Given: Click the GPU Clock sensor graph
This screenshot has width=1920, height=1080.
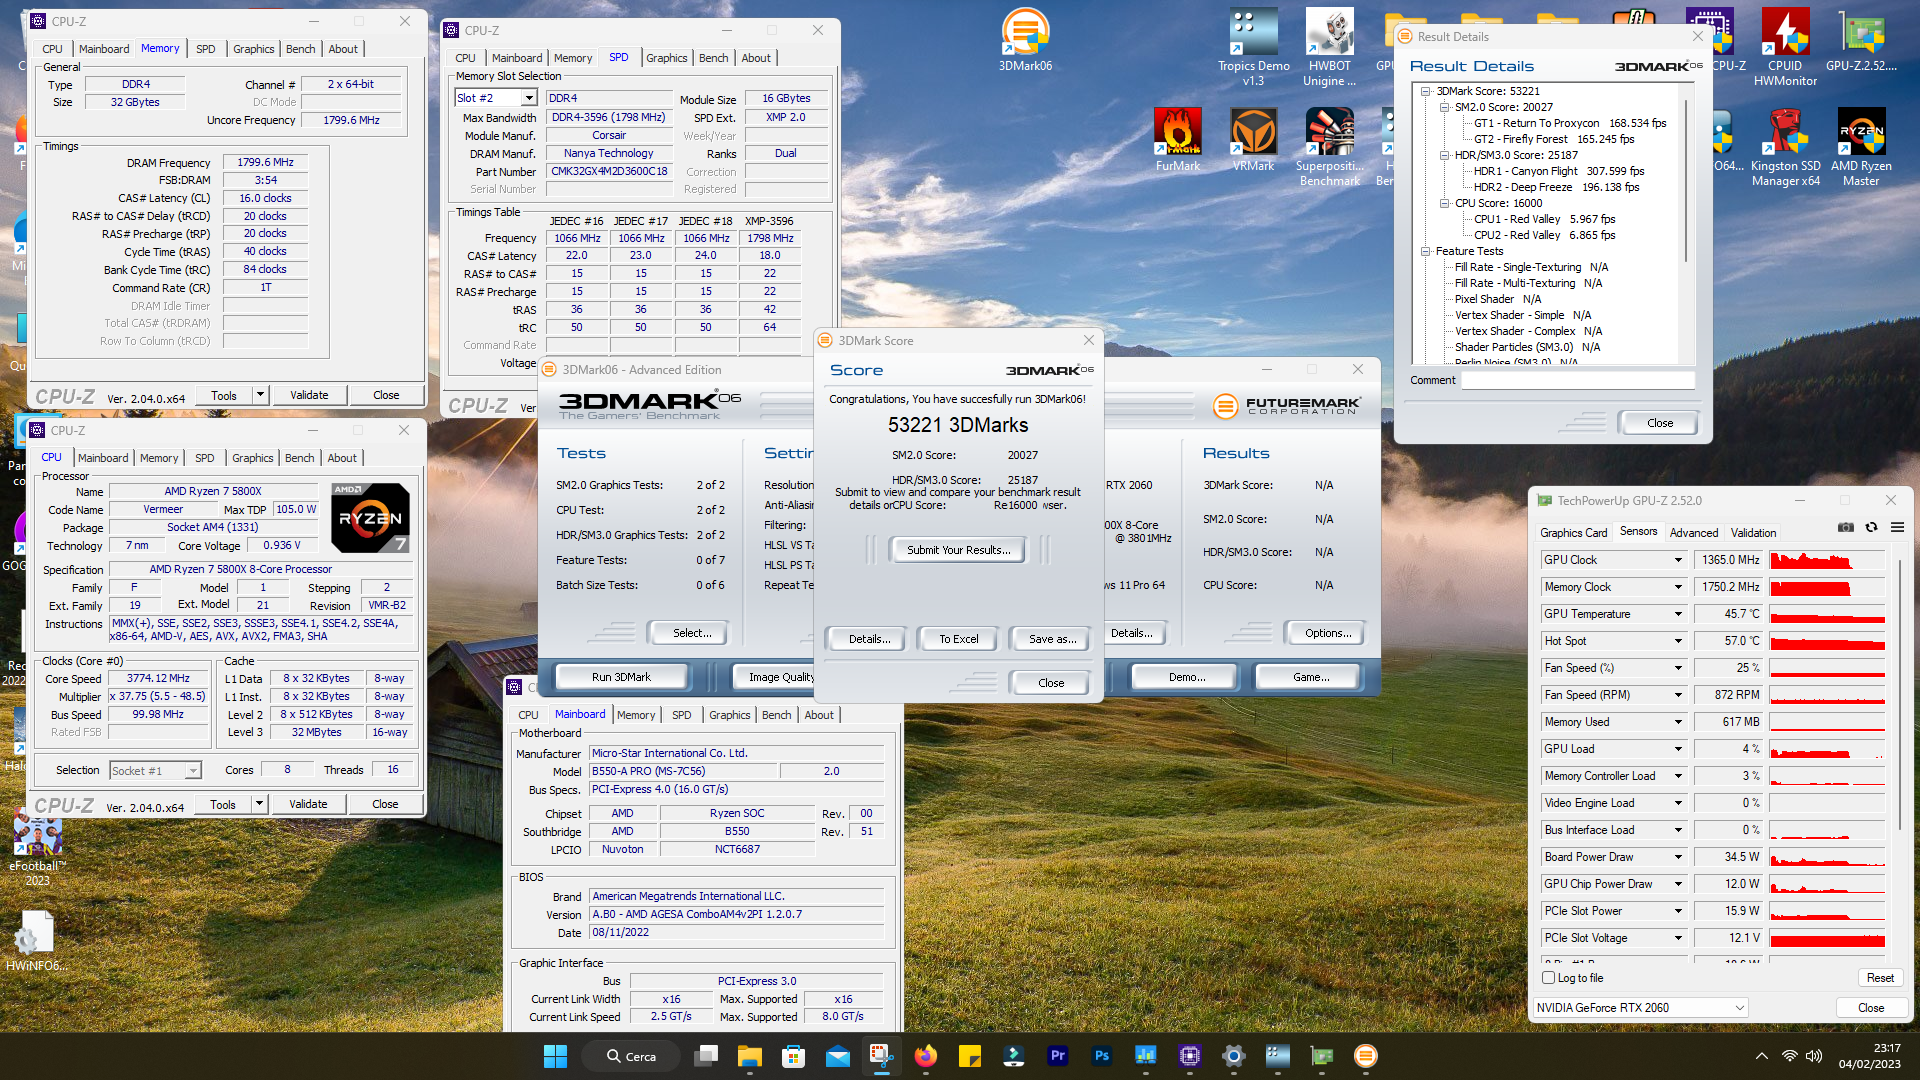Looking at the screenshot, I should pos(1827,560).
